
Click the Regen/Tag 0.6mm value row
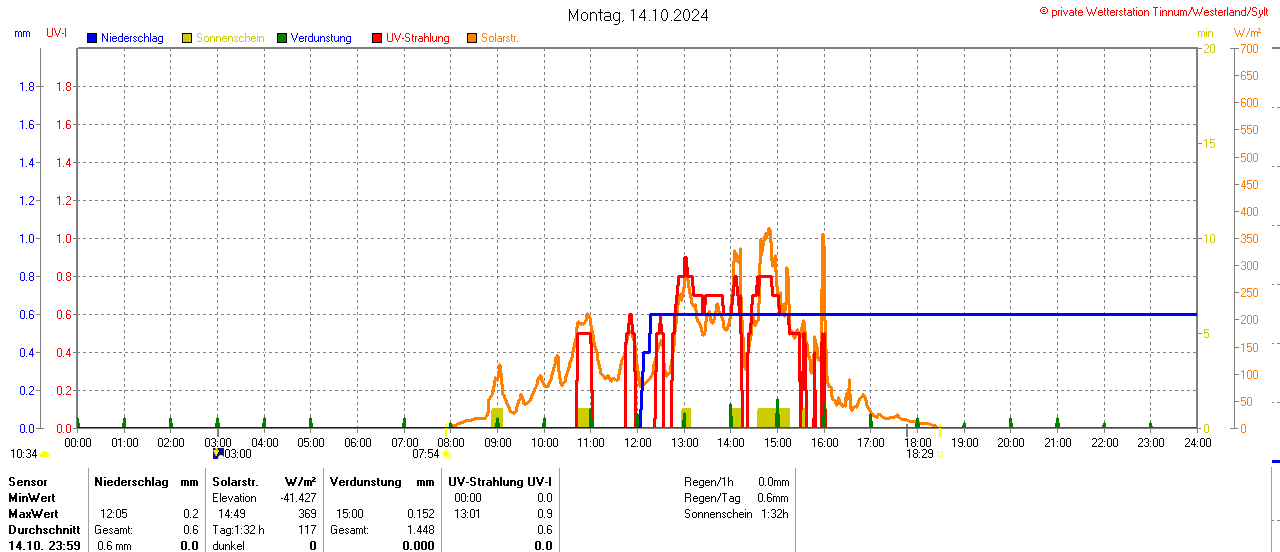click(x=735, y=498)
